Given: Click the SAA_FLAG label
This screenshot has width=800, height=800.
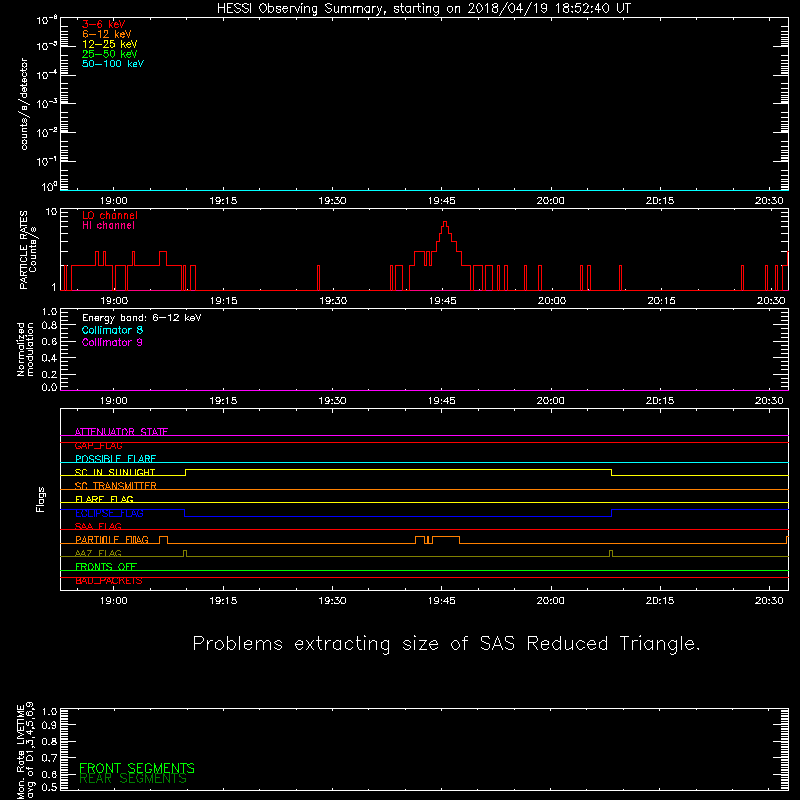Looking at the screenshot, I should point(98,527).
